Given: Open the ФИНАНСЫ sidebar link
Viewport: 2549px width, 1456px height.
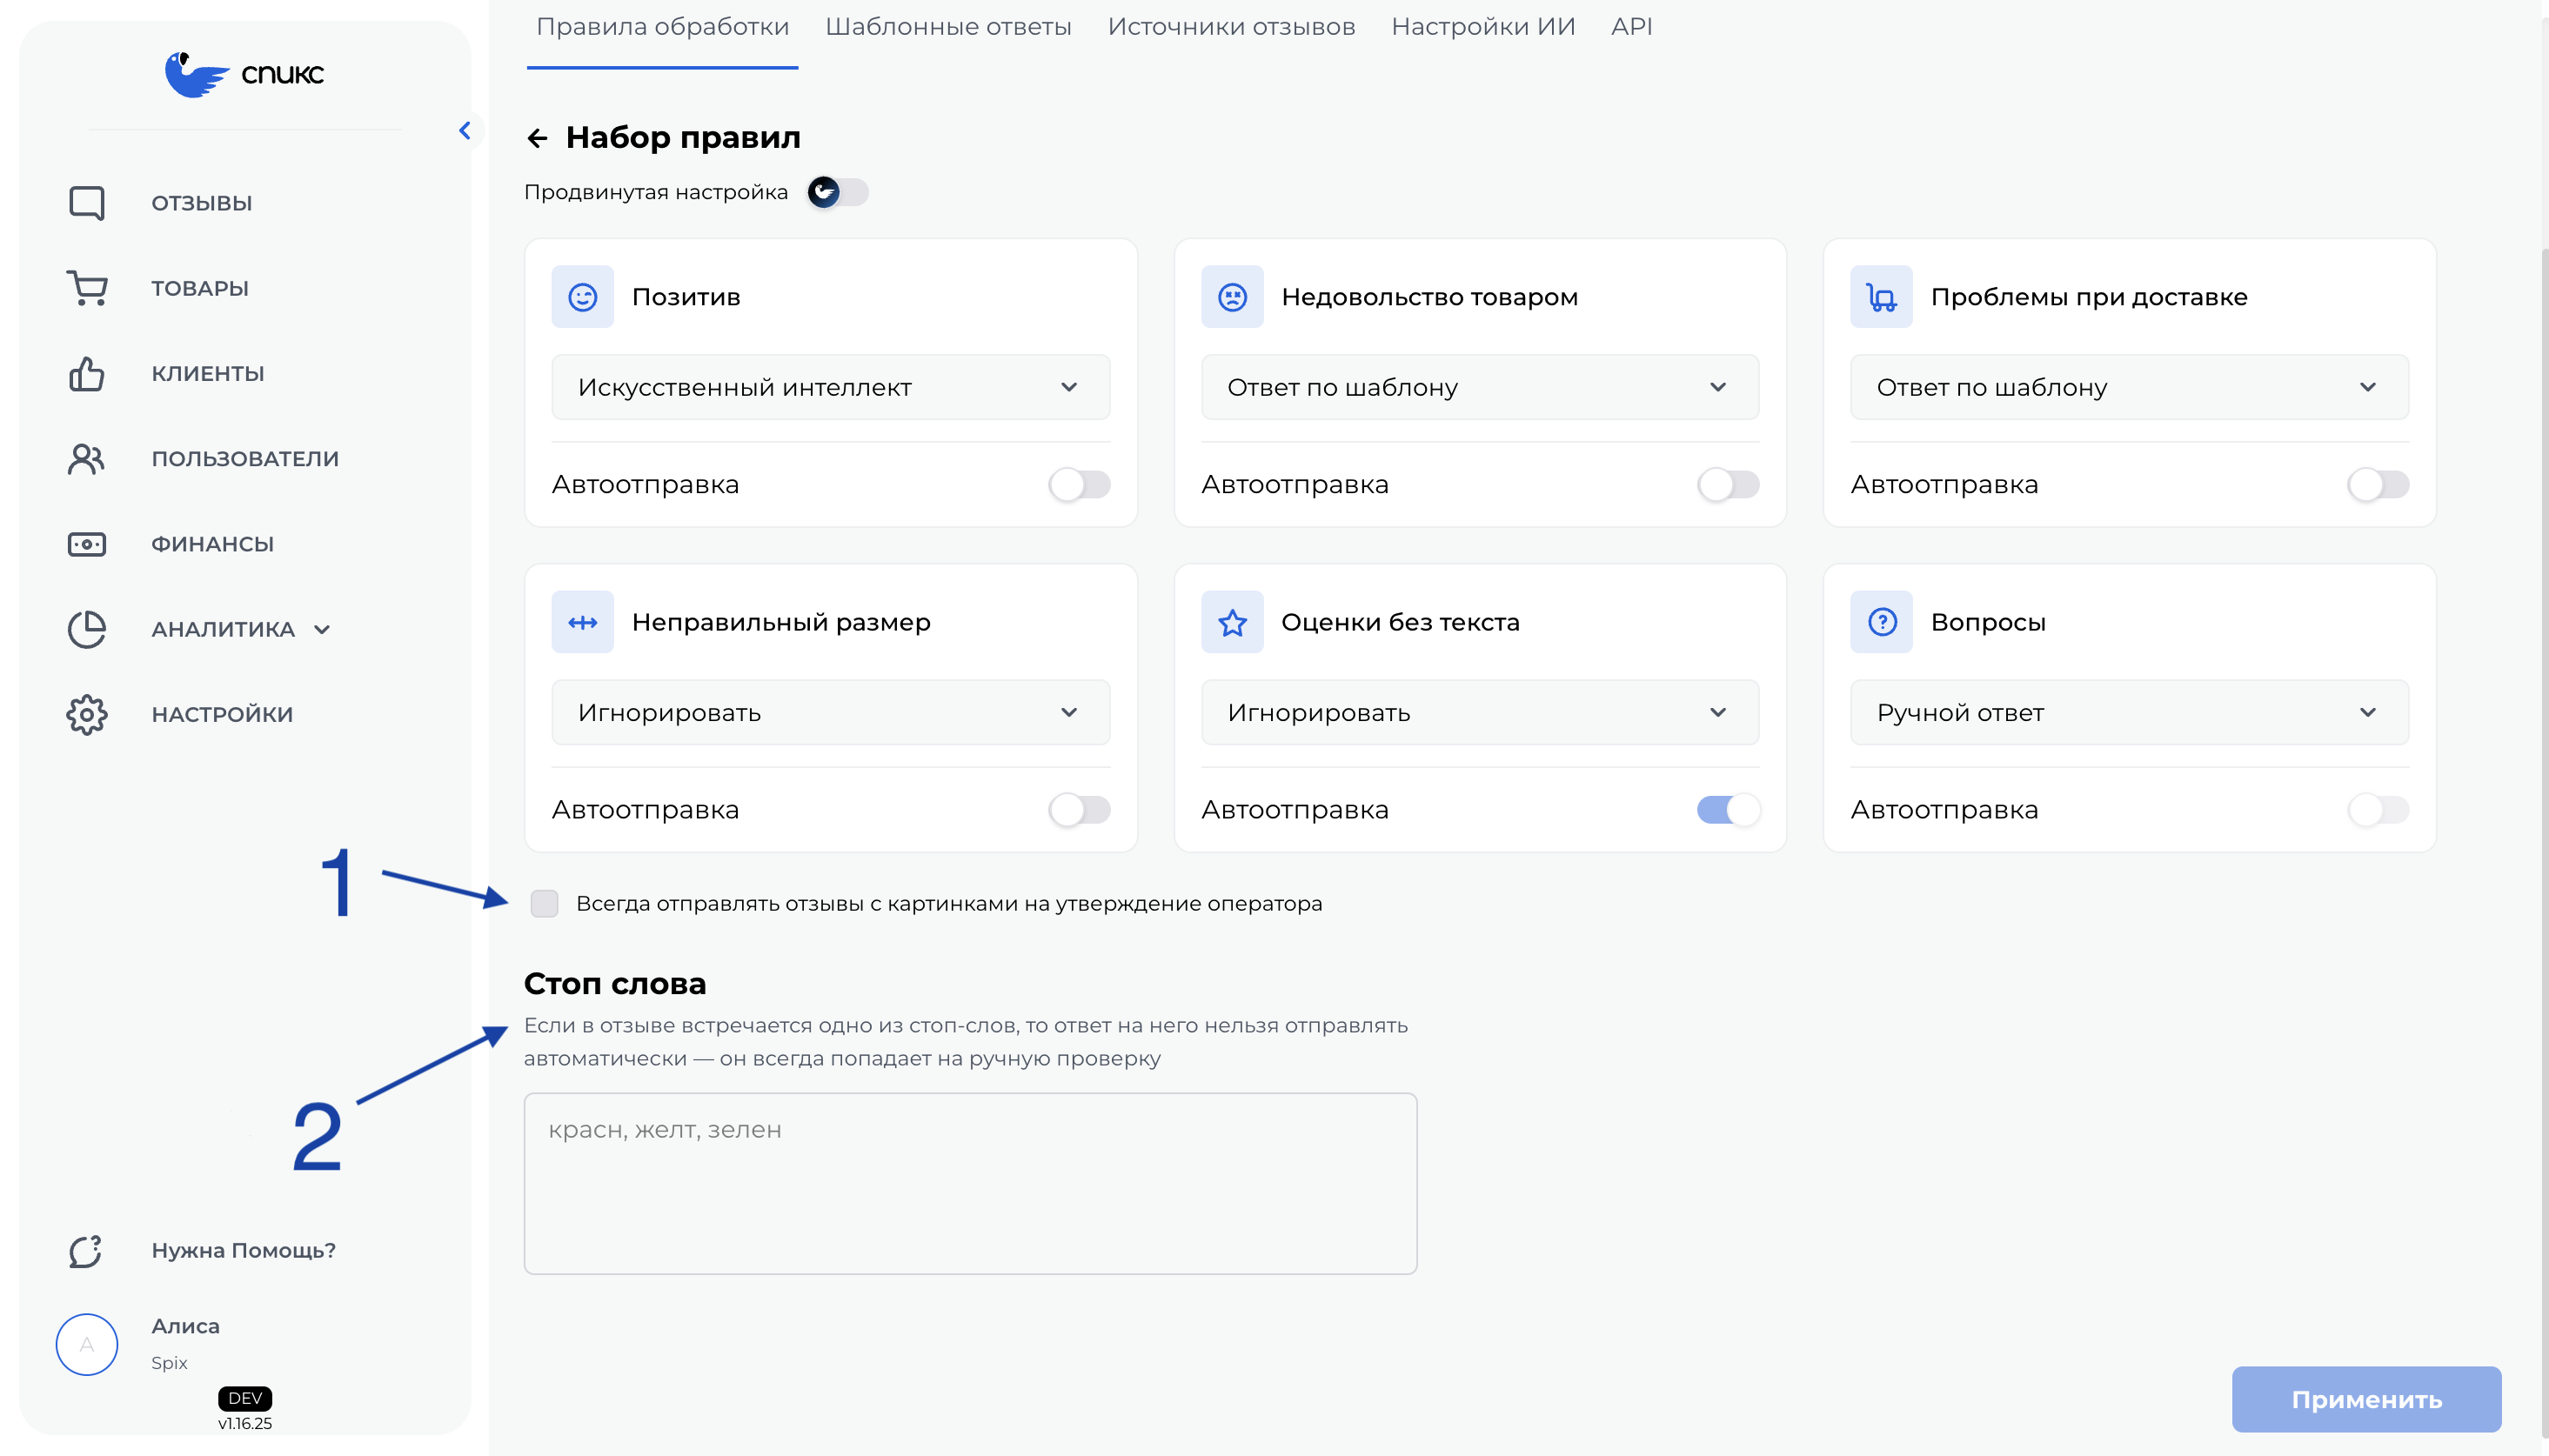Looking at the screenshot, I should [212, 544].
